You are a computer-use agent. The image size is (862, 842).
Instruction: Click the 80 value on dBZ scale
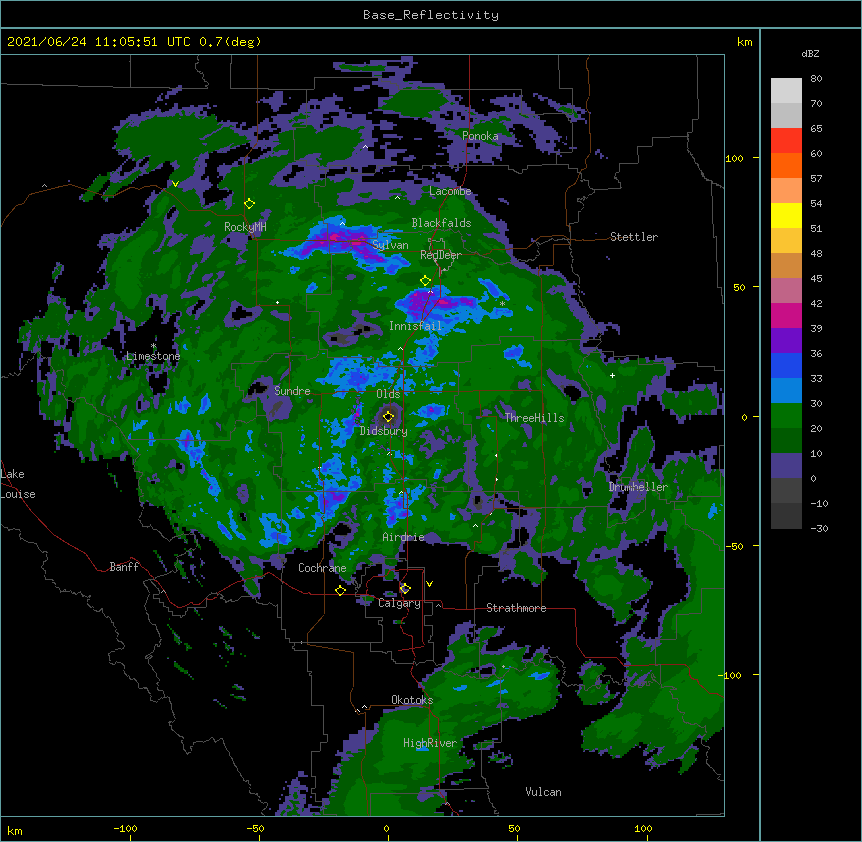pos(816,79)
